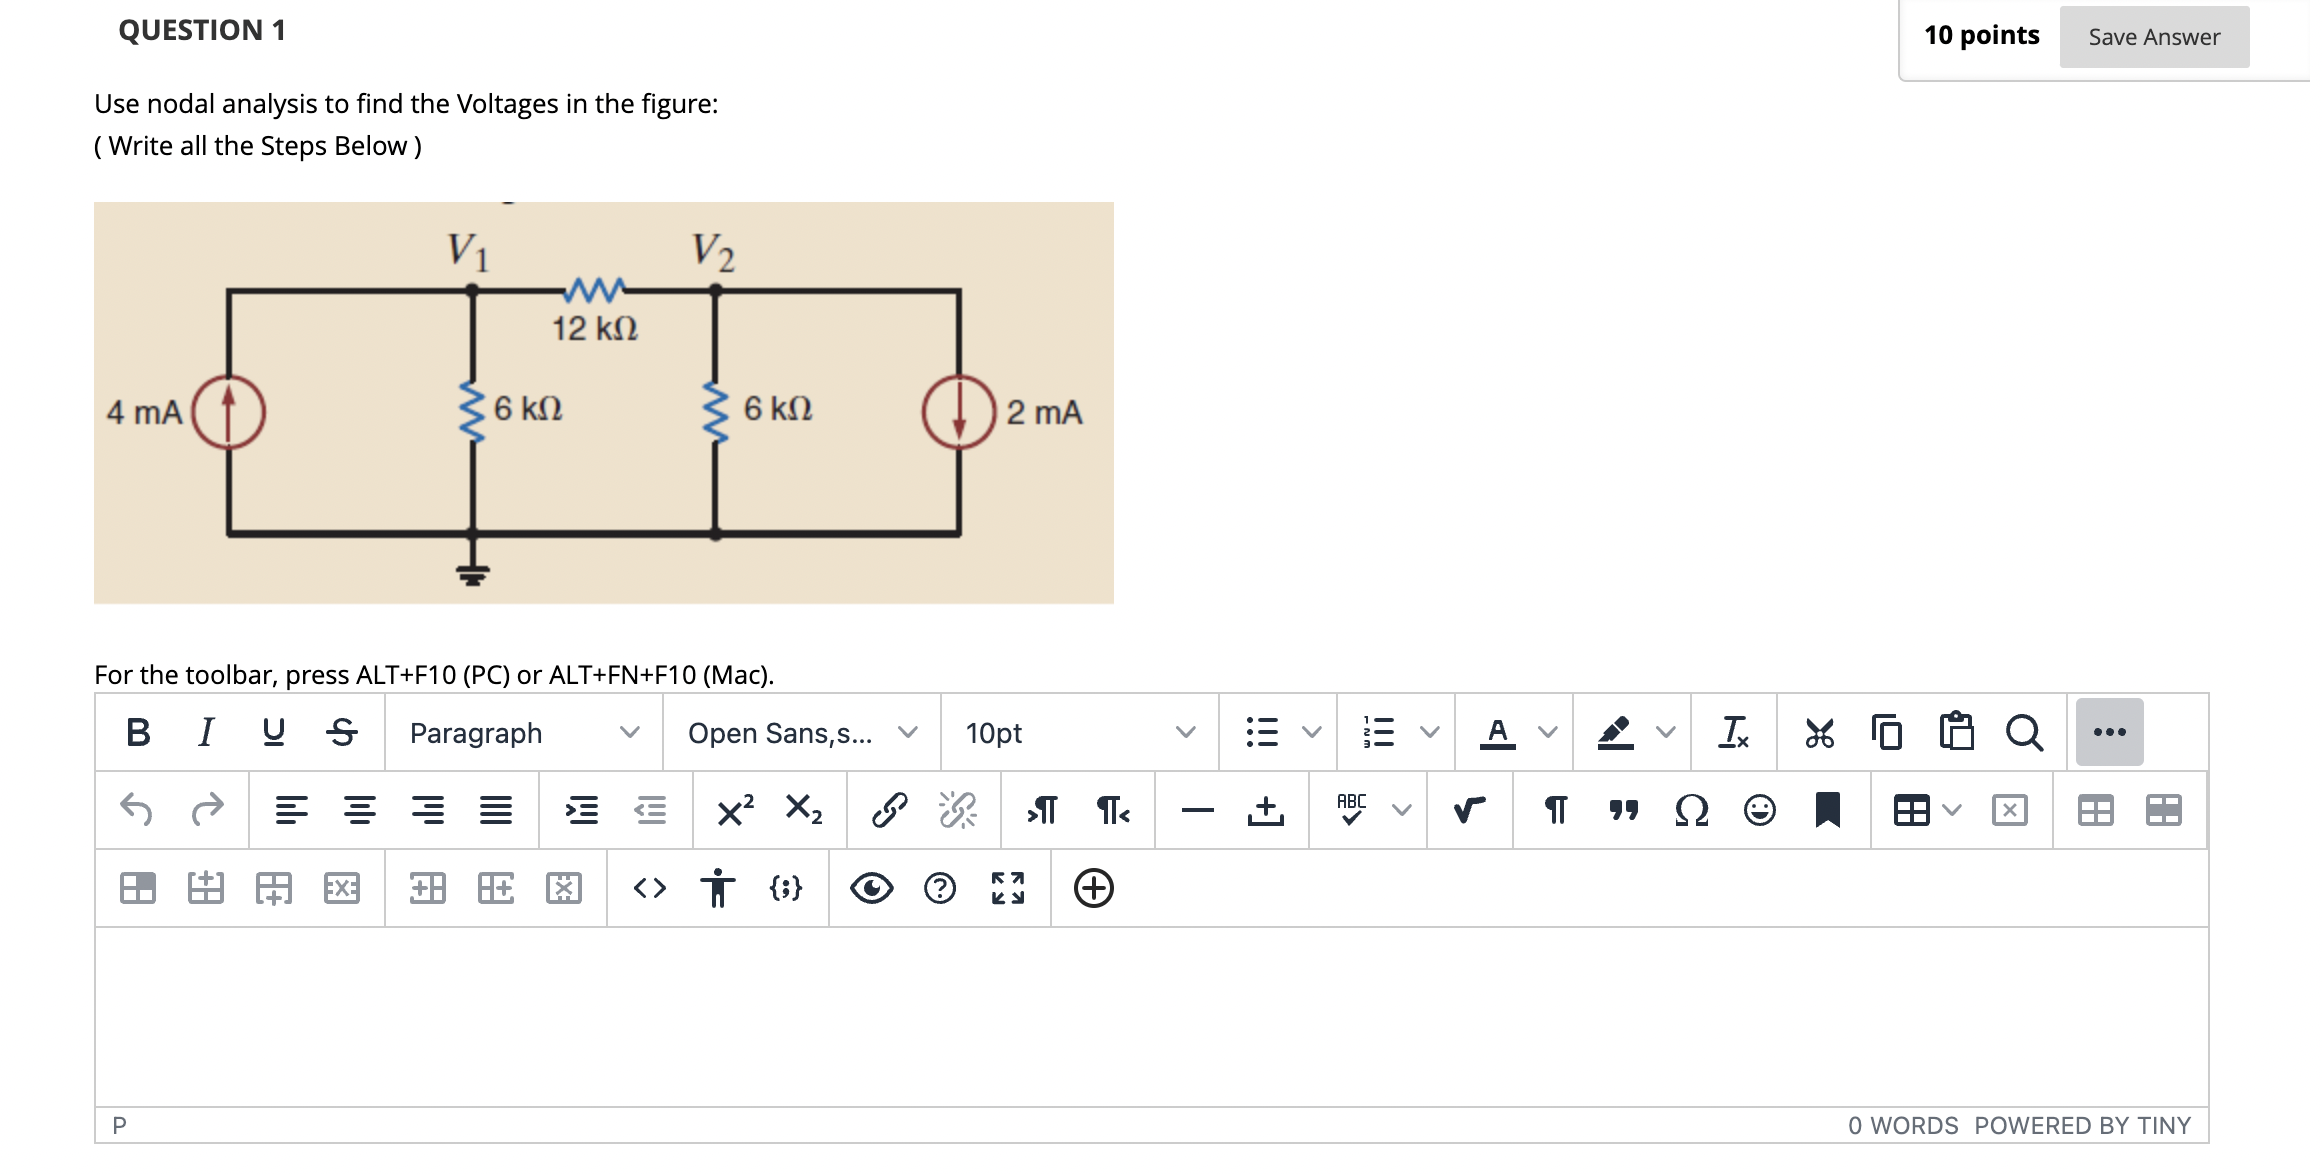Align text left

click(292, 809)
